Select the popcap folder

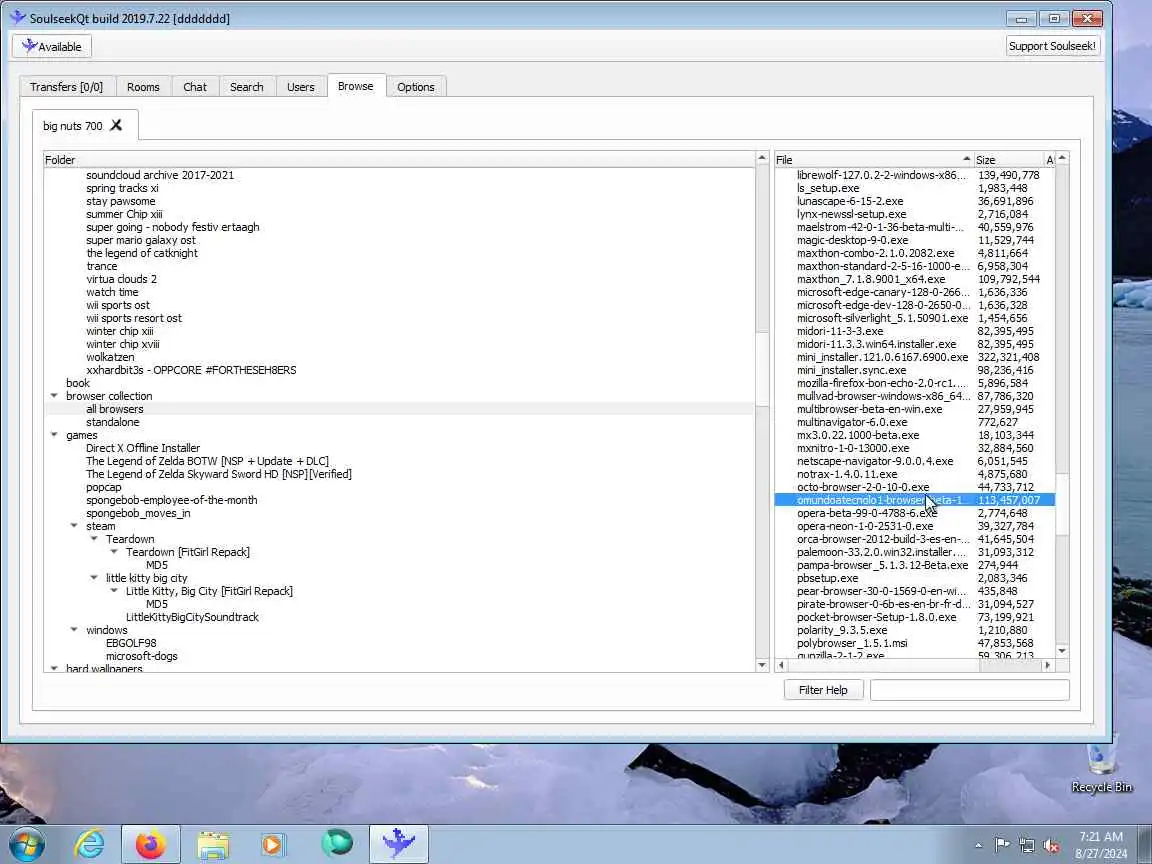click(x=104, y=487)
